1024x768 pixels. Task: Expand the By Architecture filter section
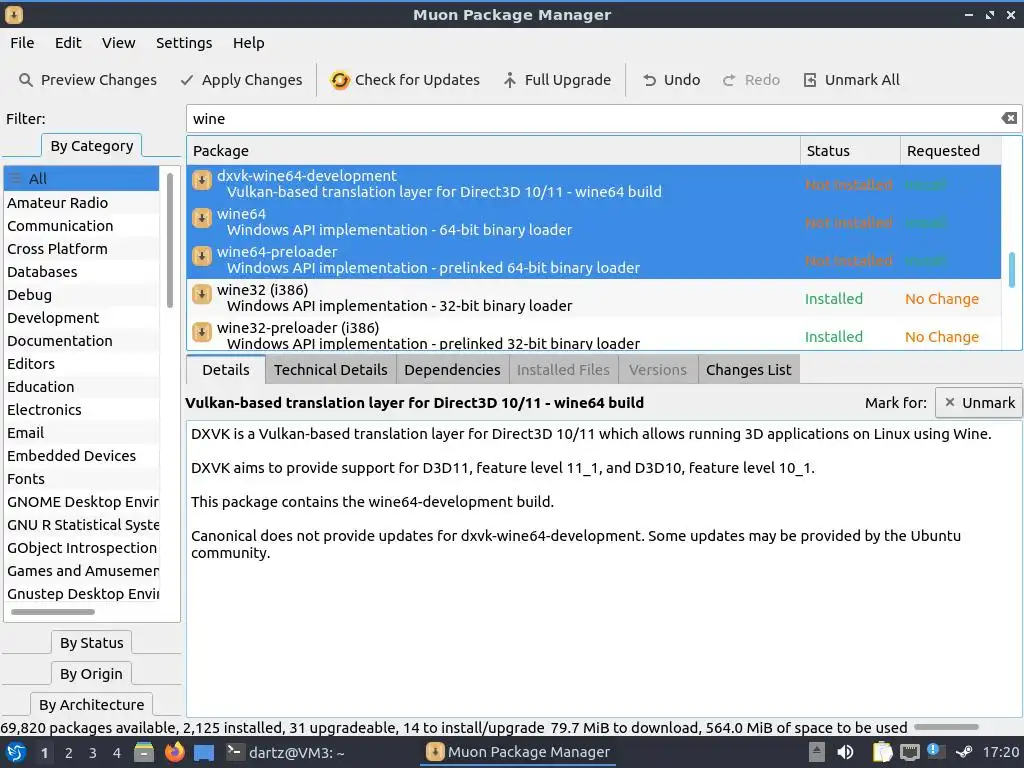(x=91, y=704)
